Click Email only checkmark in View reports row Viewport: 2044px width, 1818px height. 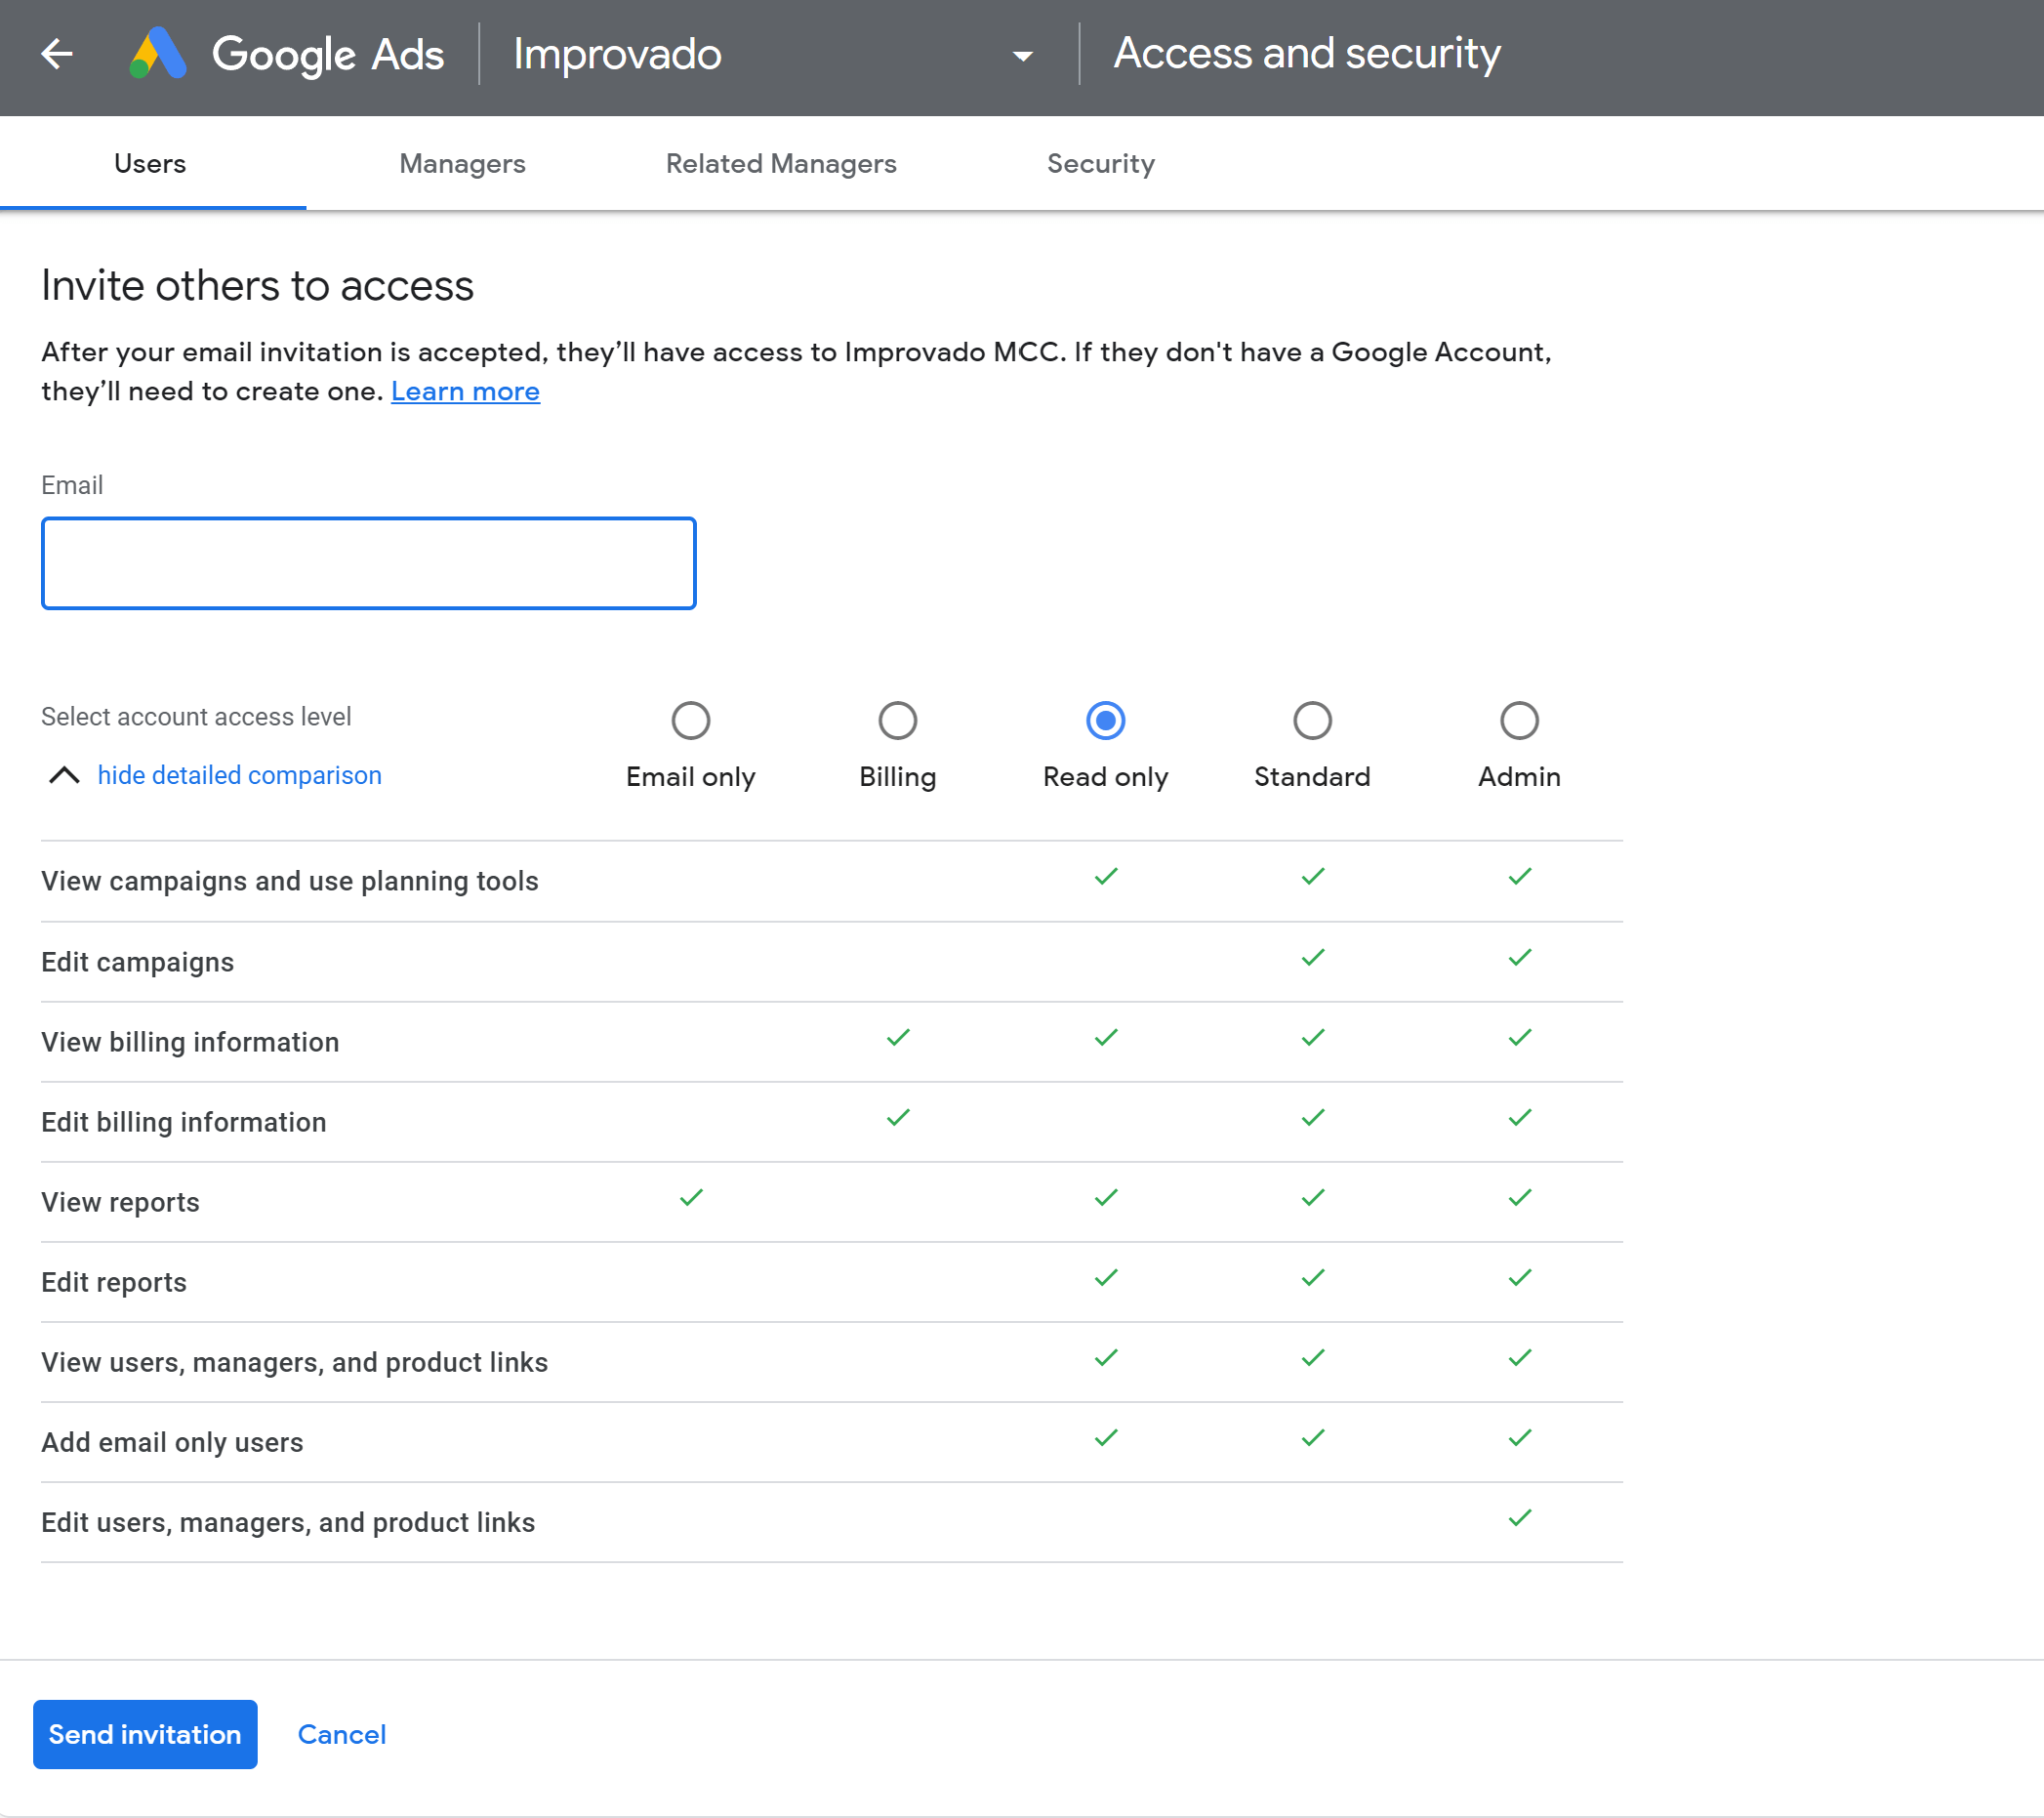coord(691,1197)
